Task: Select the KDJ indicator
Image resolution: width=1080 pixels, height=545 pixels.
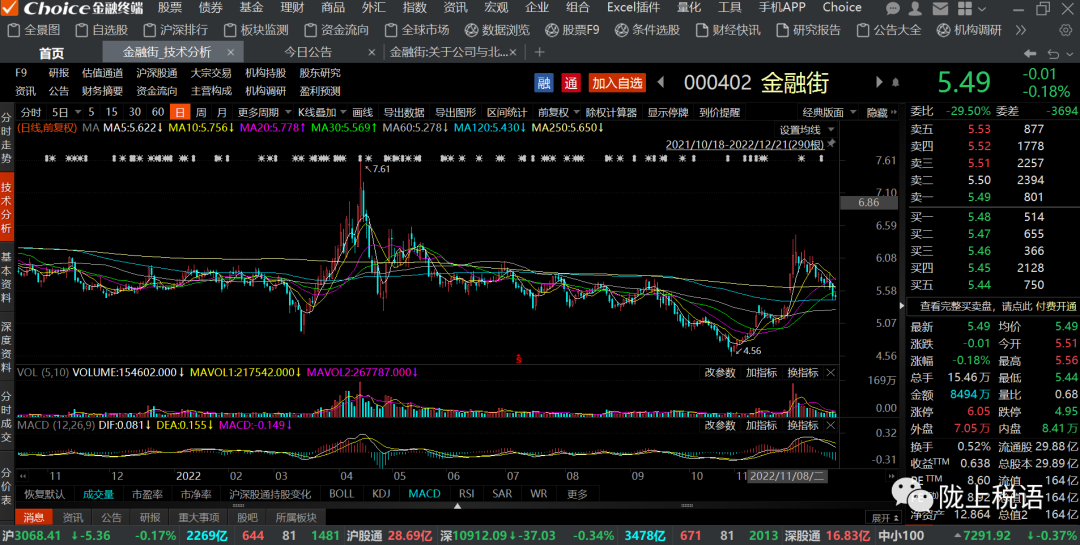Action: tap(381, 494)
